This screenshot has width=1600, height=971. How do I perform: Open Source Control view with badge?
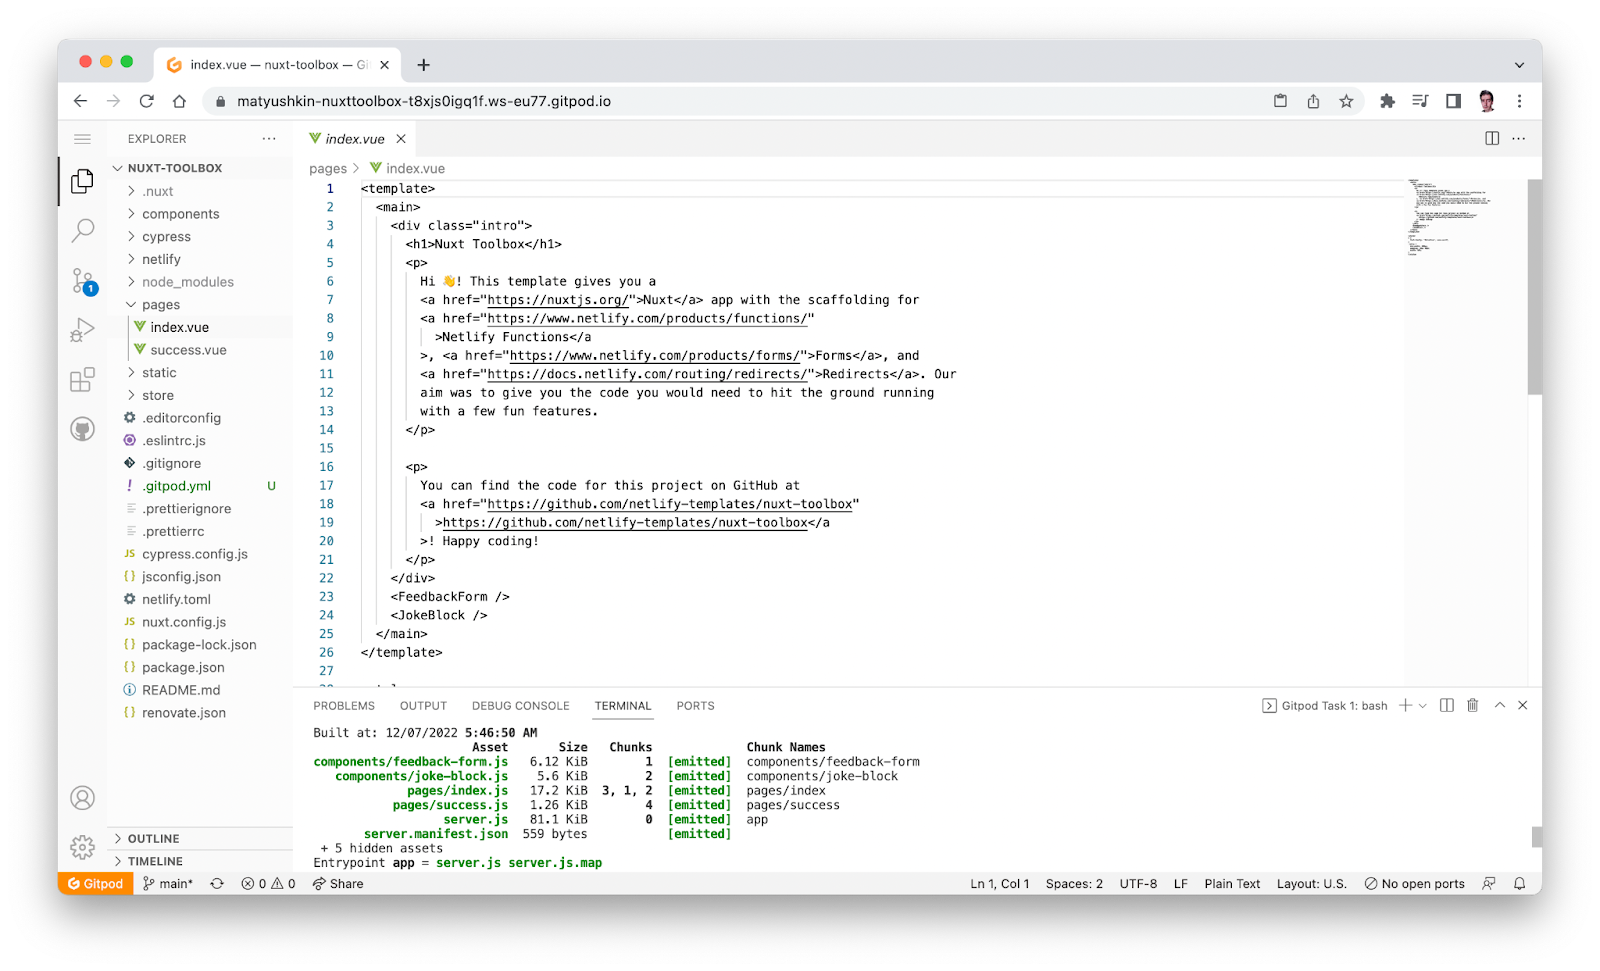coord(83,281)
